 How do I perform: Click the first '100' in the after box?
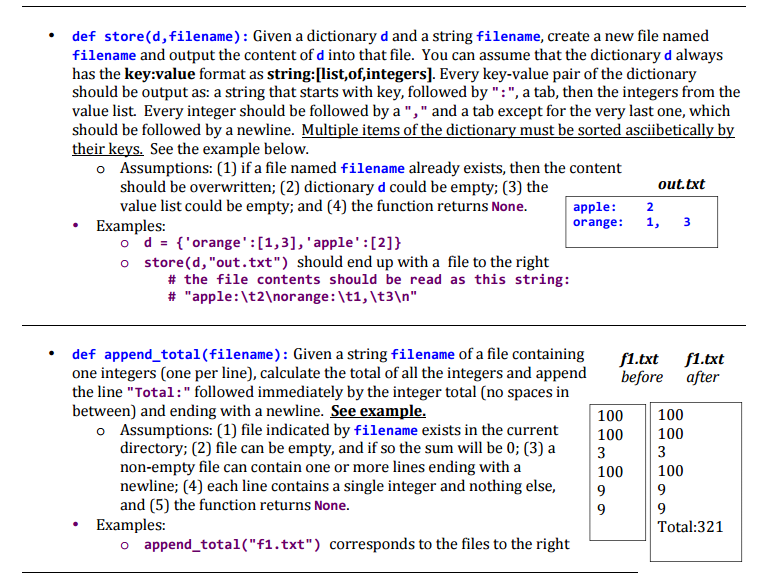tap(670, 415)
